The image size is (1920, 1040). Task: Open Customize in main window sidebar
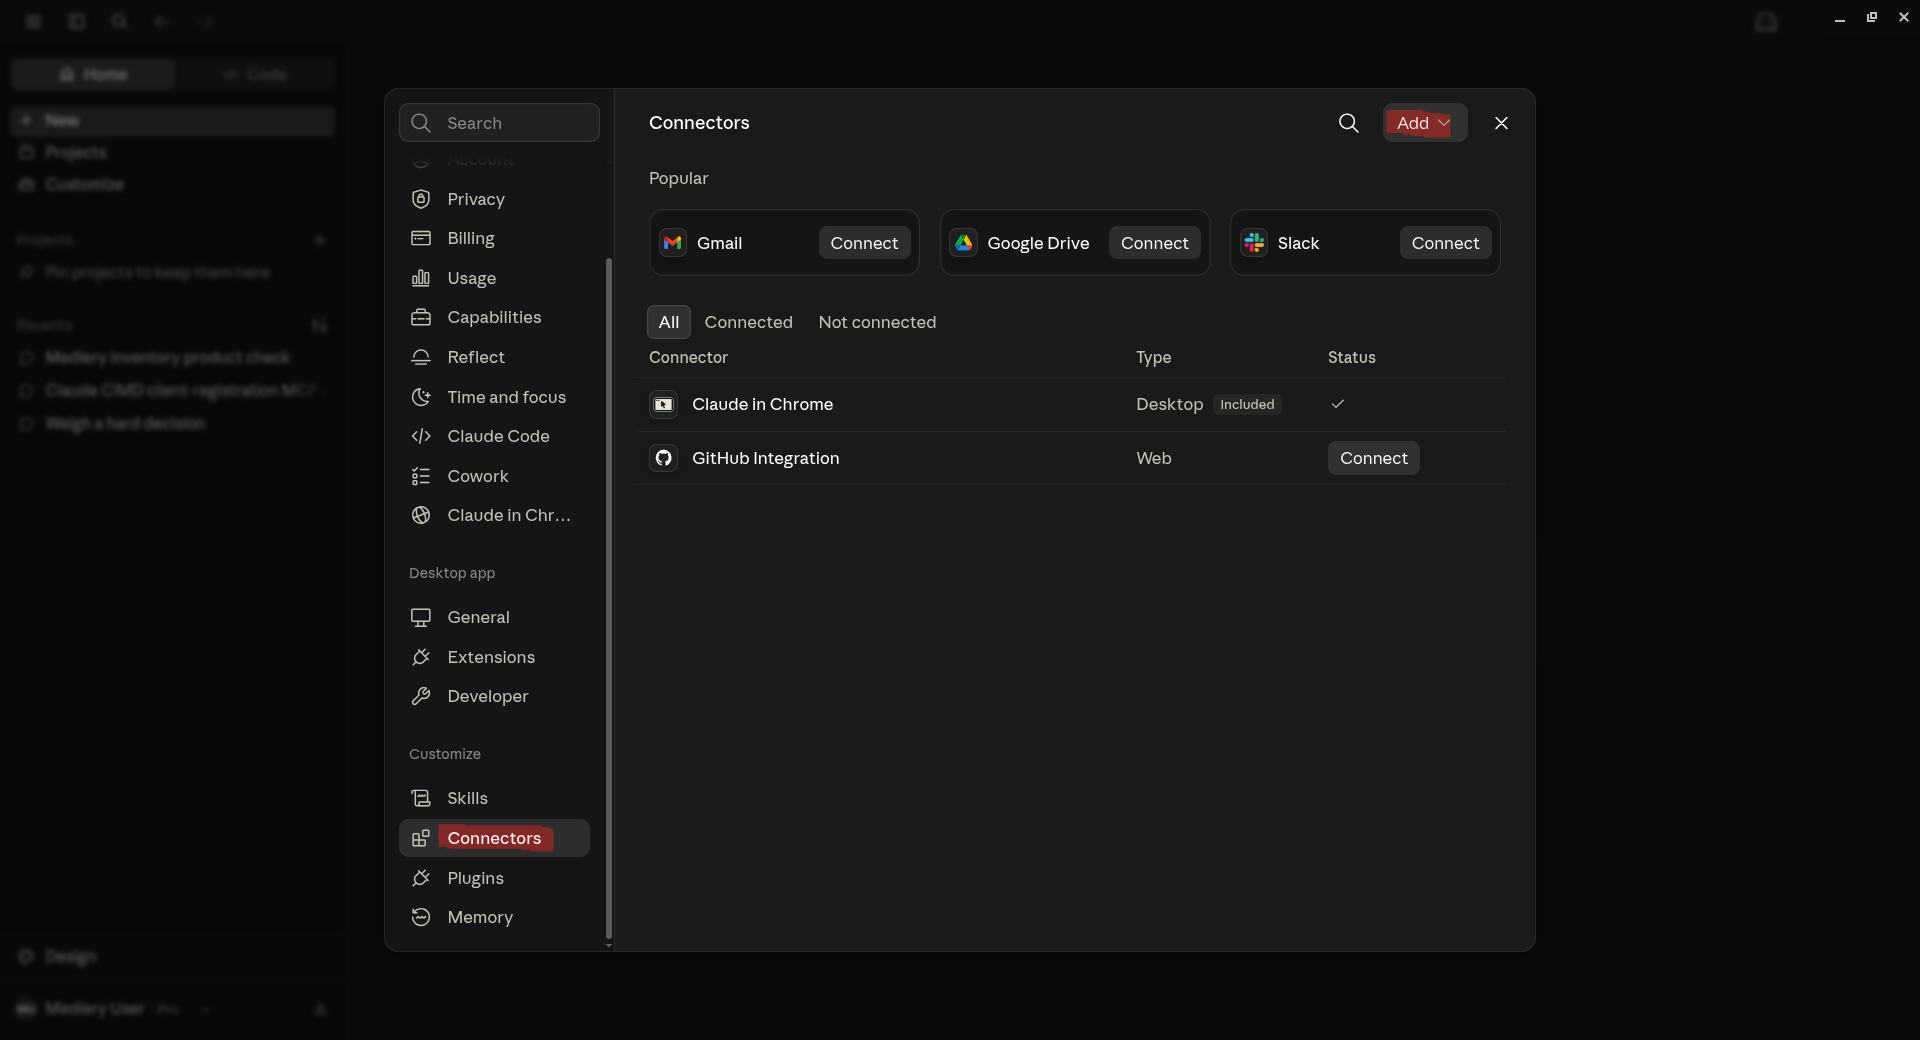click(x=172, y=184)
